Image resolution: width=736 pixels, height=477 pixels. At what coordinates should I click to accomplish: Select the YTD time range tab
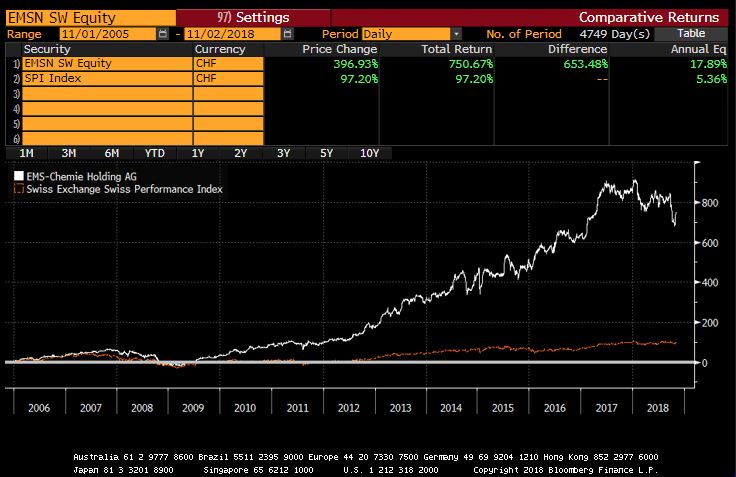tap(154, 153)
